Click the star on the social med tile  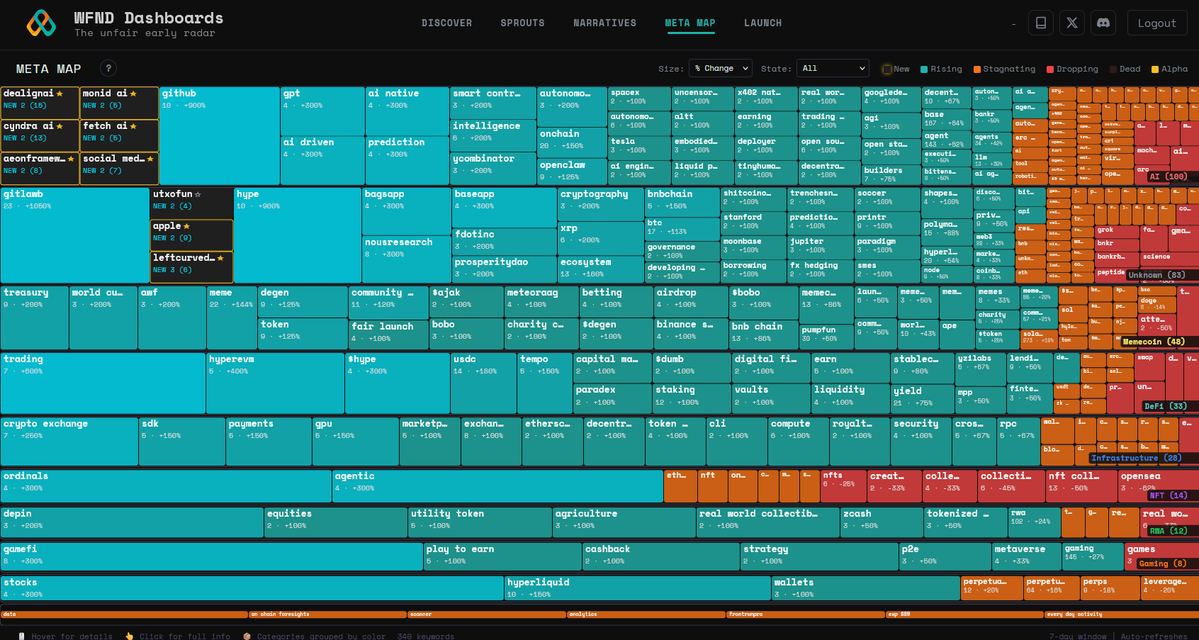[150, 158]
